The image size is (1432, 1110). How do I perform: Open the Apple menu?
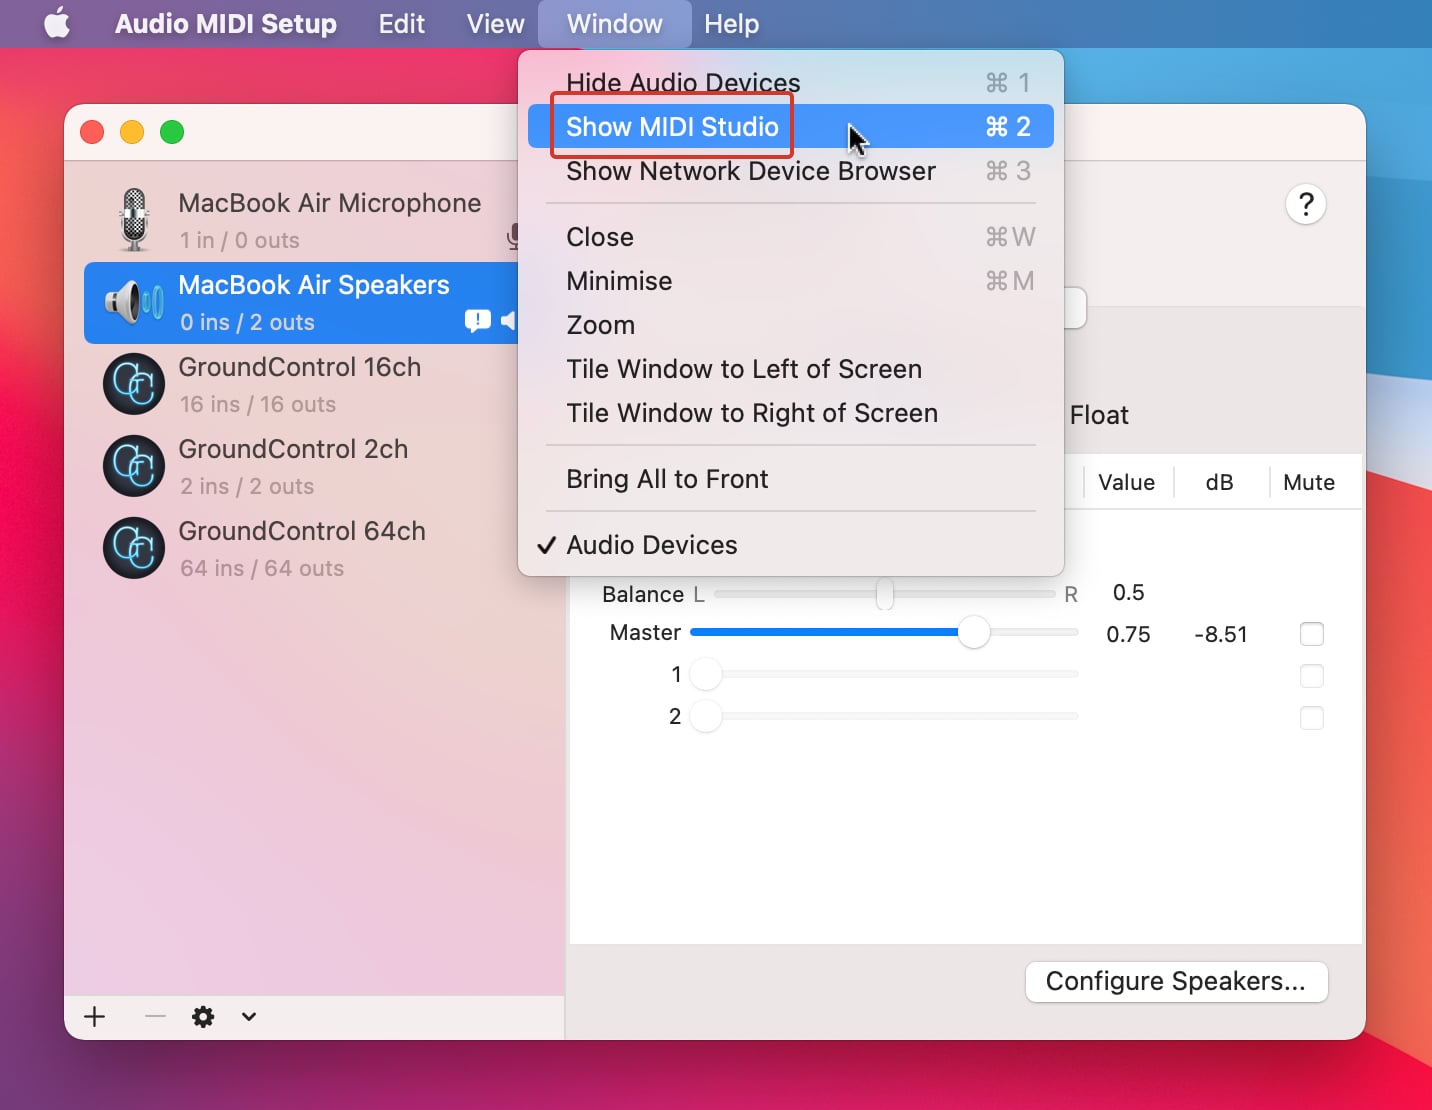(57, 23)
